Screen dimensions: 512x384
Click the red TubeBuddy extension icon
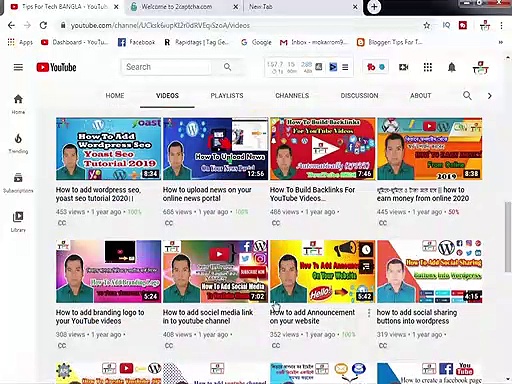coord(463,25)
